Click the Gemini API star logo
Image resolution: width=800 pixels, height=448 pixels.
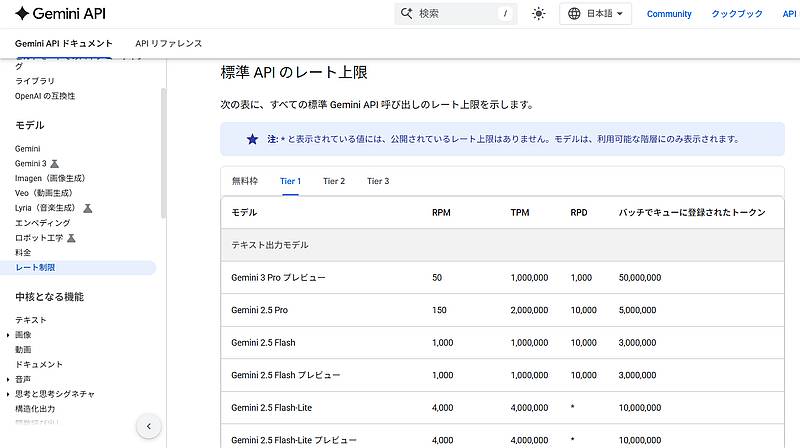pyautogui.click(x=22, y=13)
